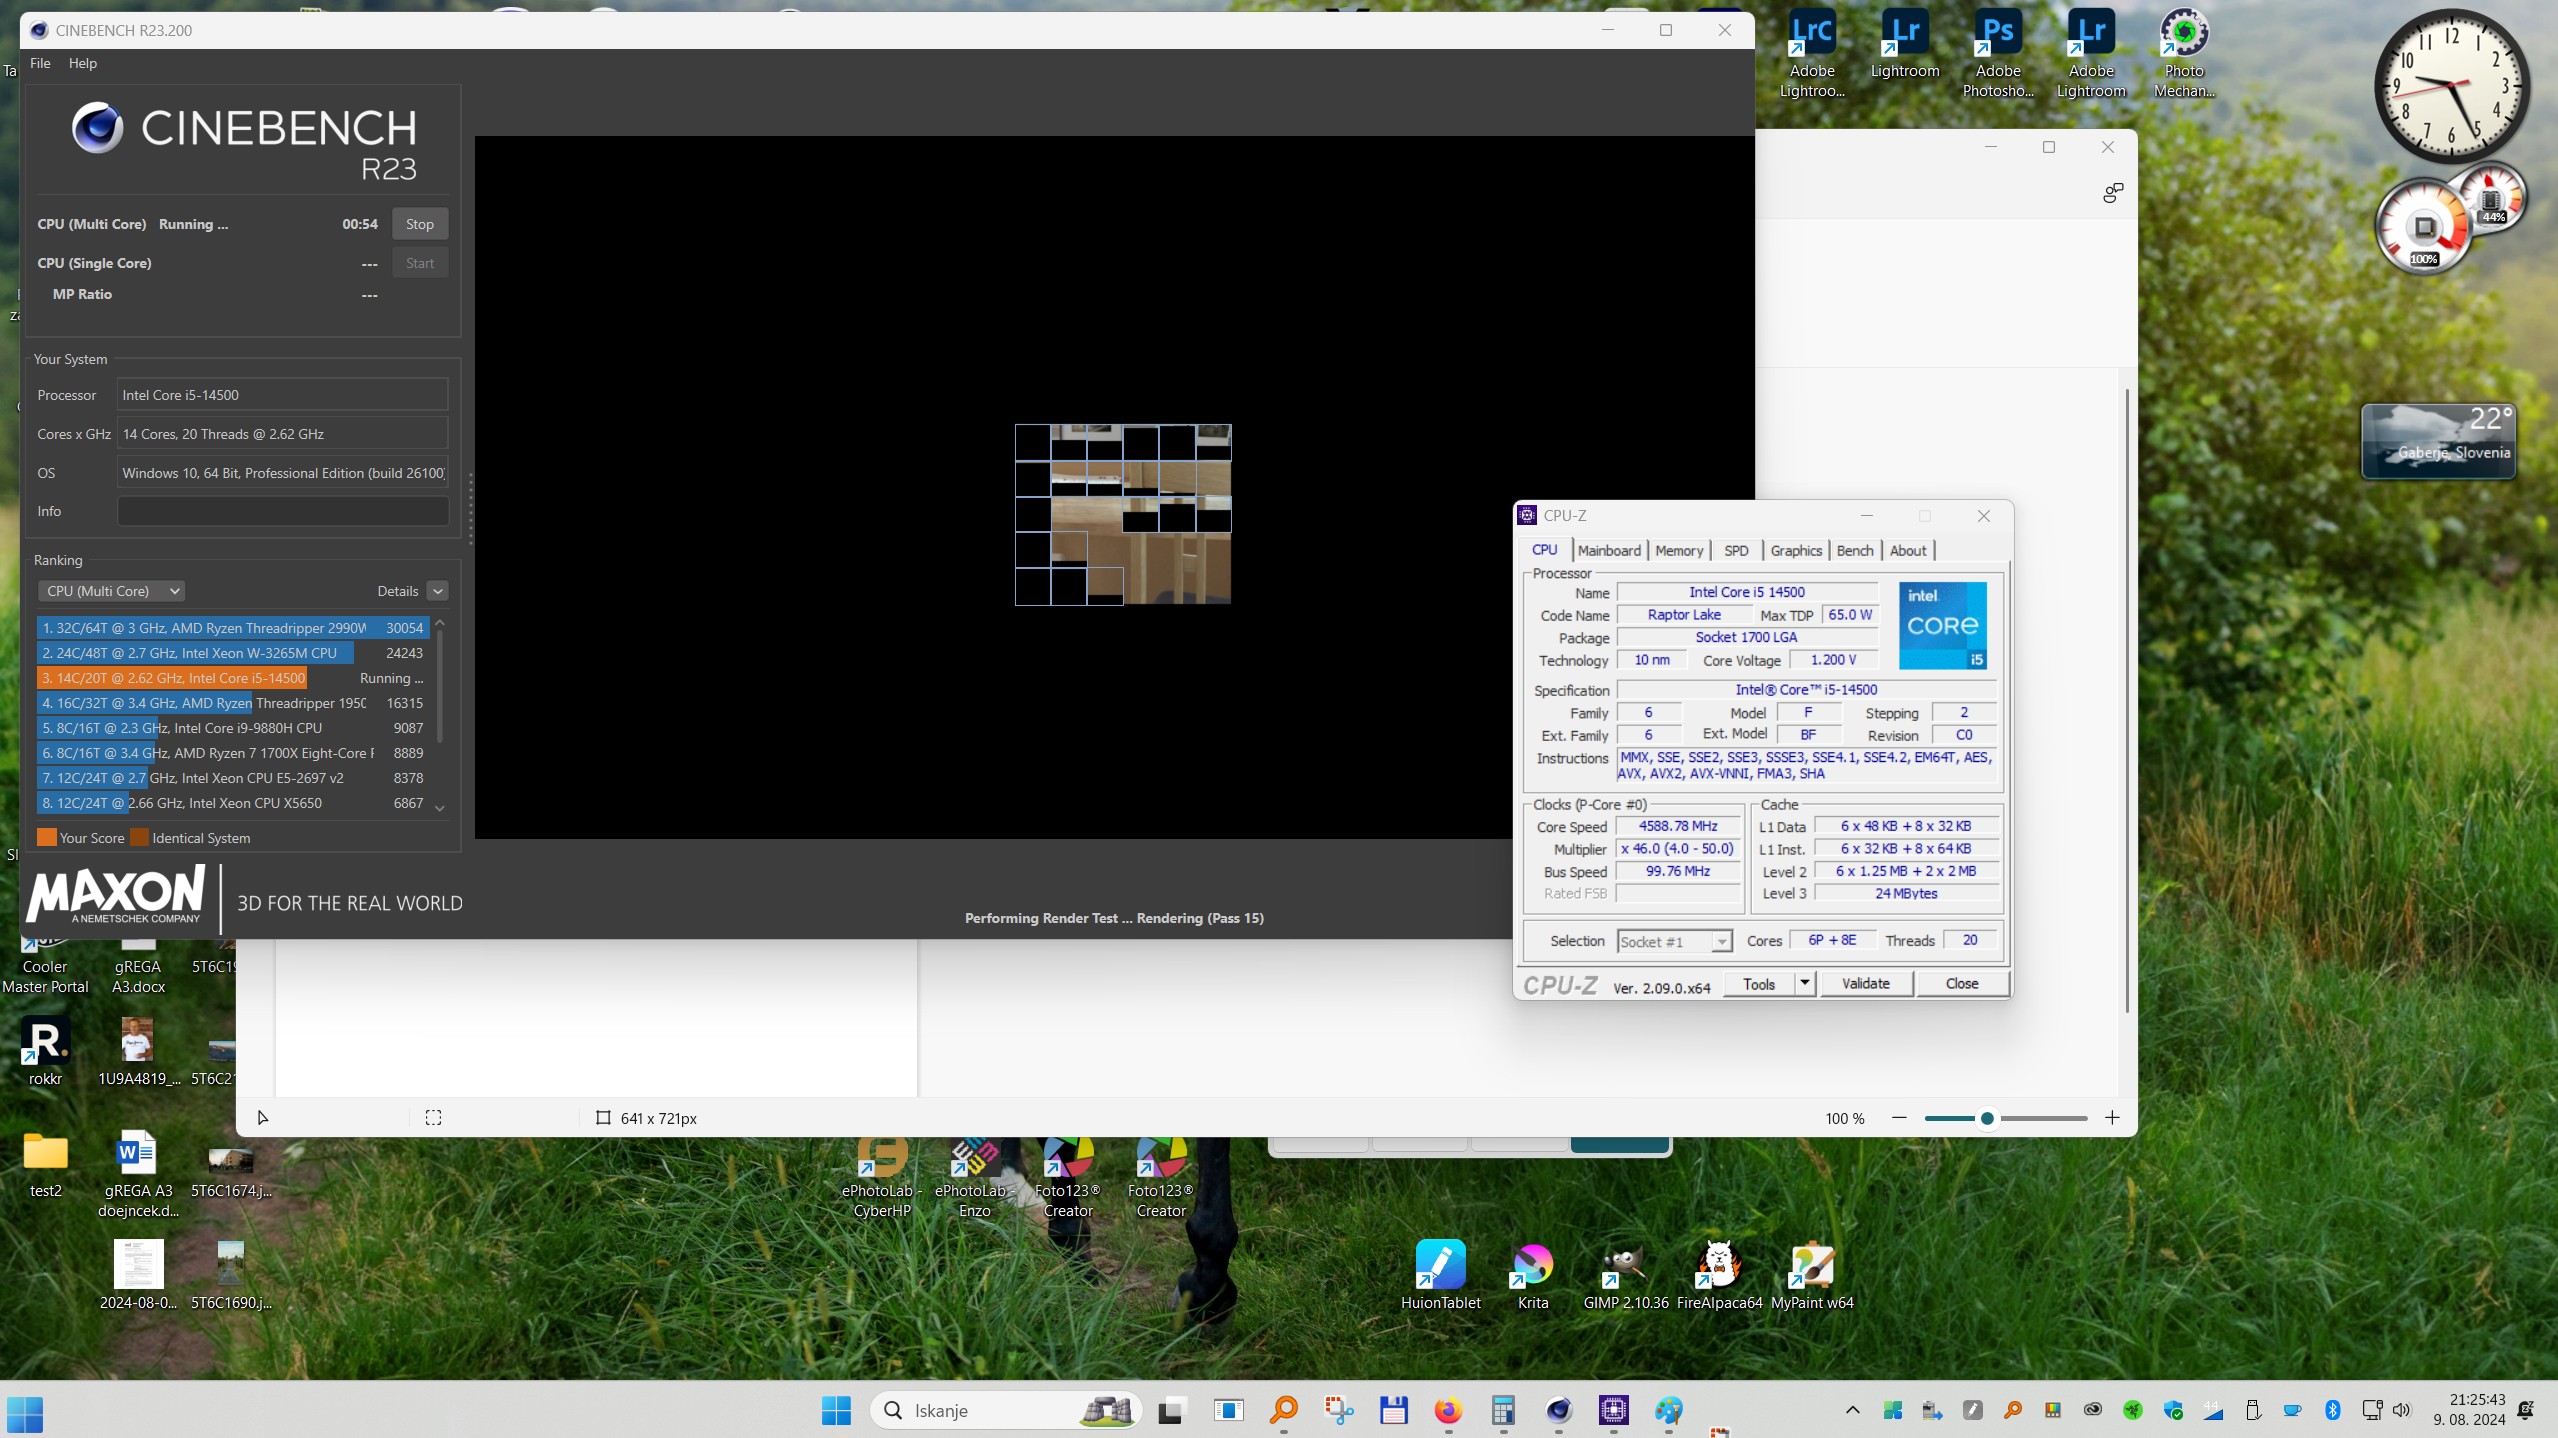Open the test2 folder on the desktop

click(45, 1164)
